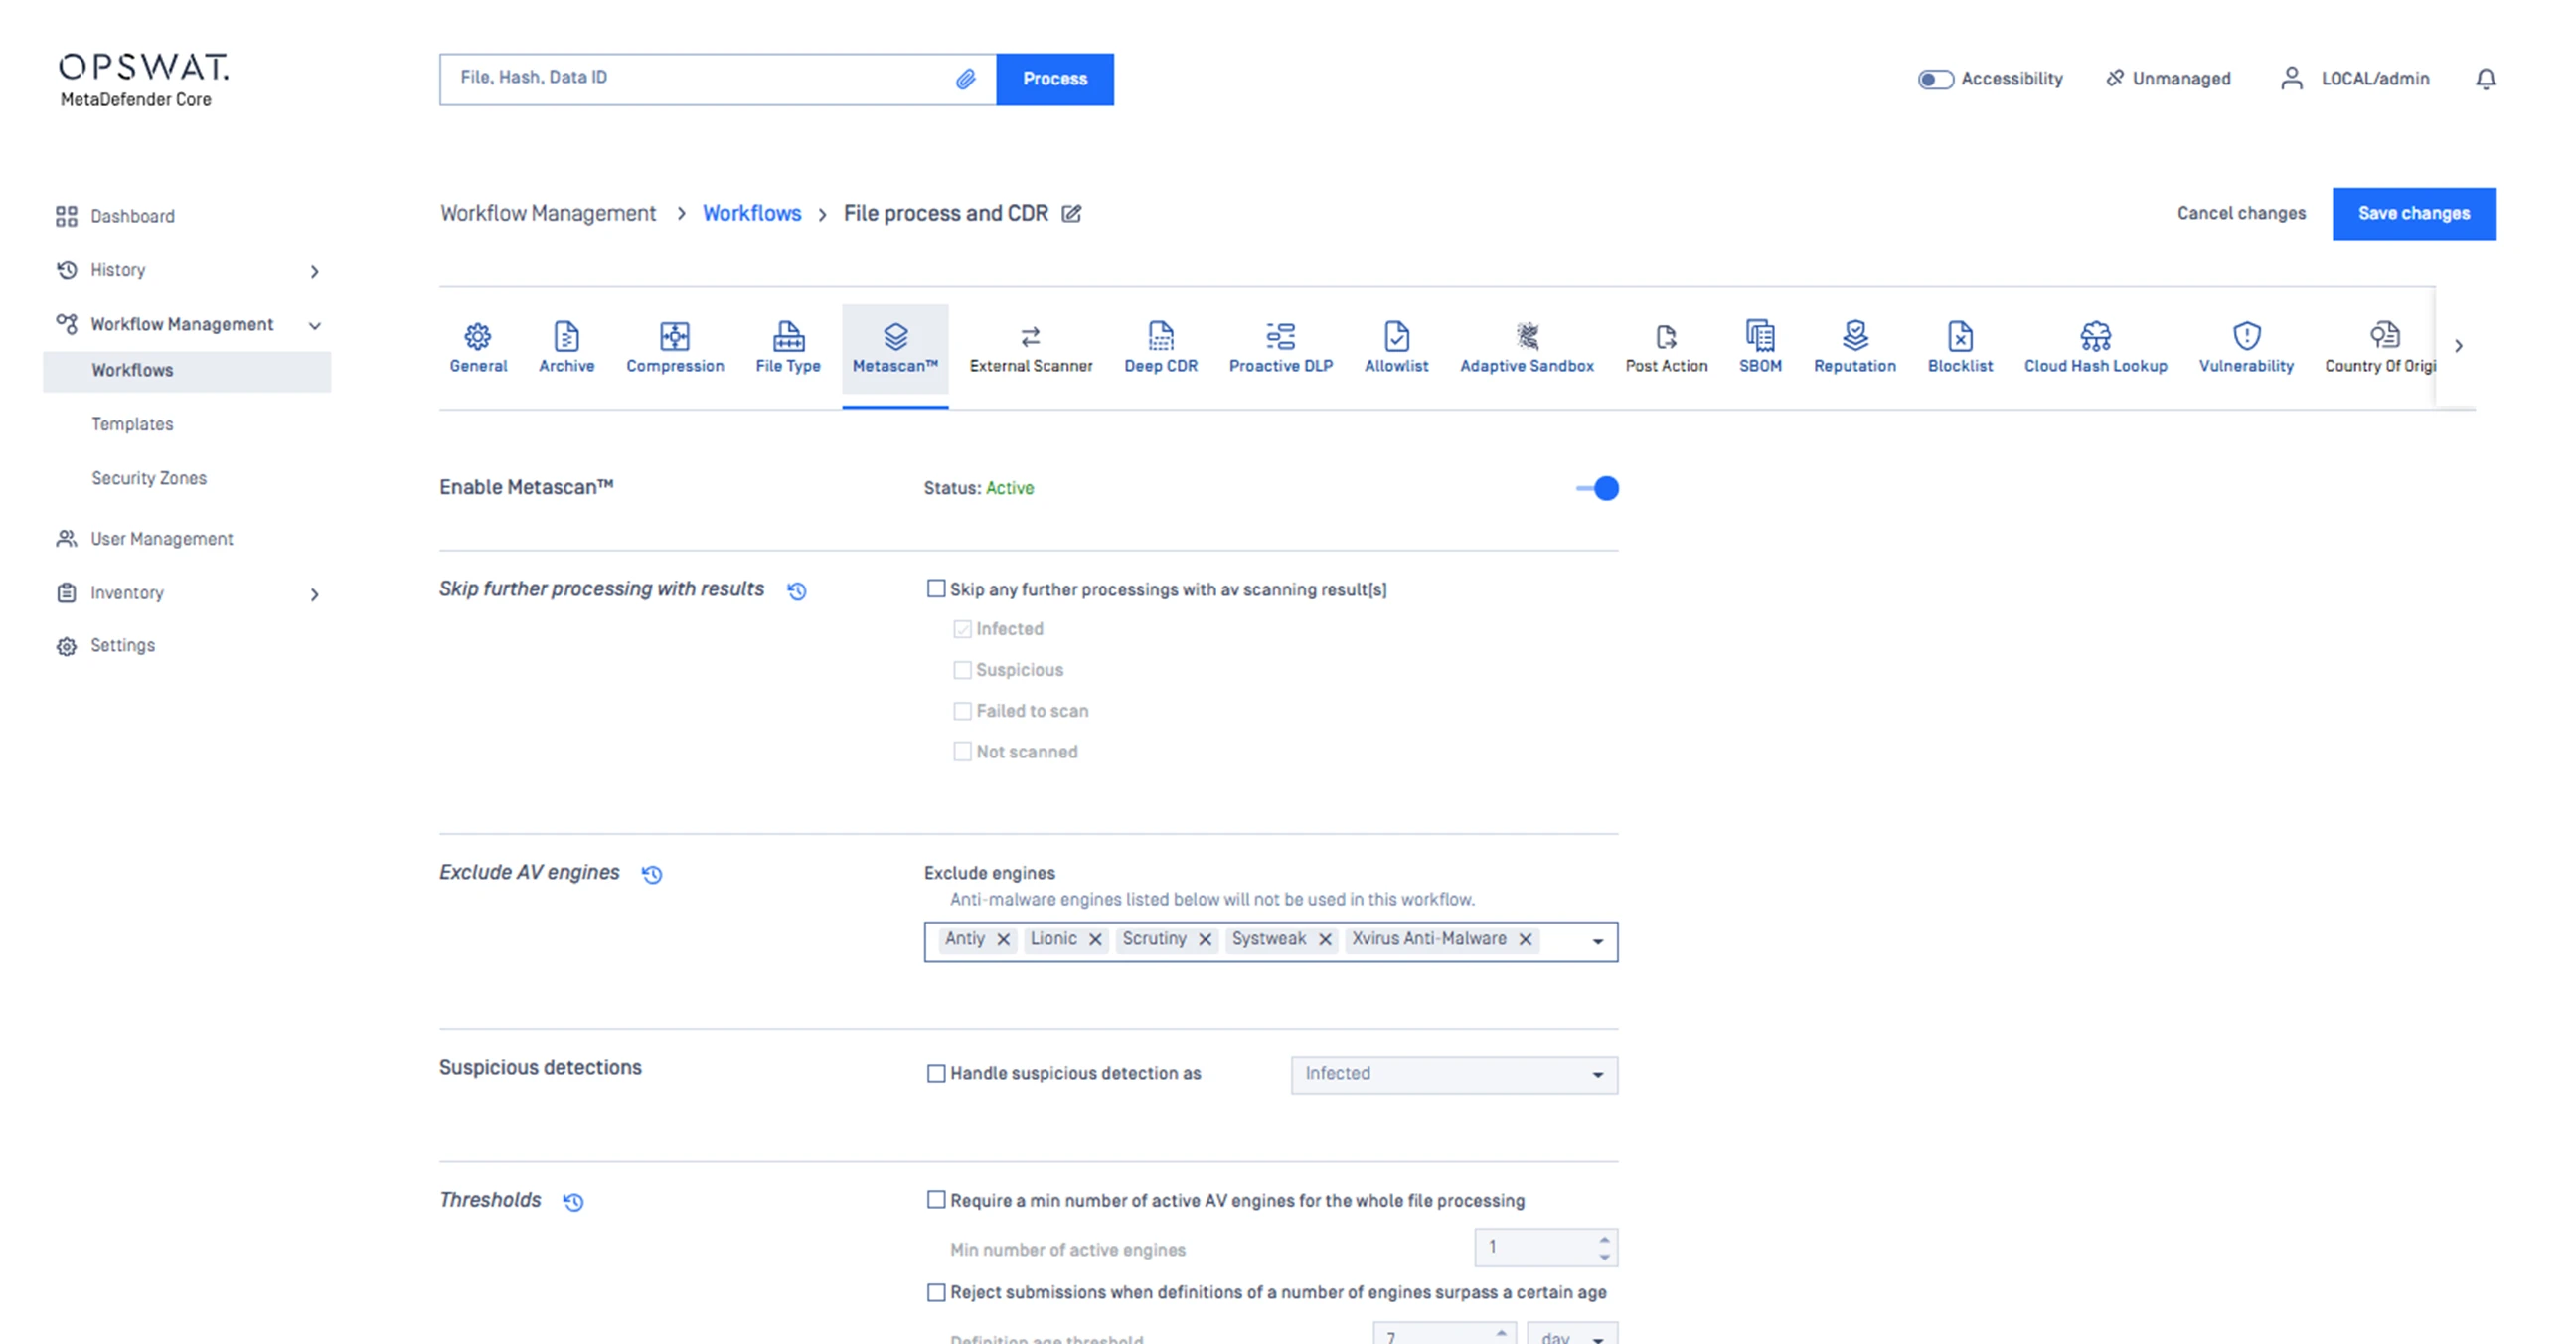
Task: Enable skip further processings with av results
Action: point(936,589)
